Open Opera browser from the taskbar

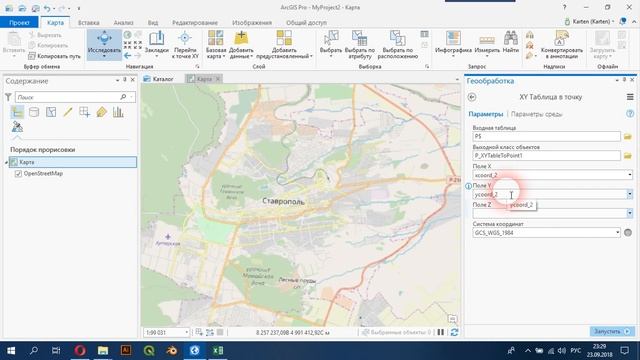(x=80, y=350)
